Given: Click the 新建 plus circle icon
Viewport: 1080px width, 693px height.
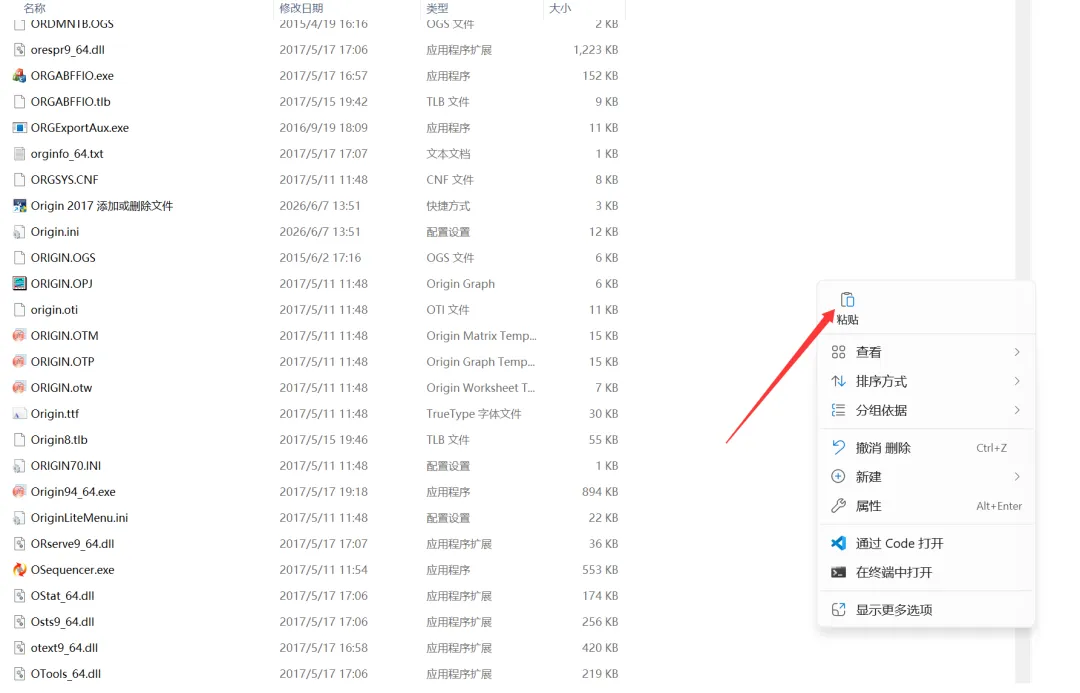Looking at the screenshot, I should click(838, 477).
